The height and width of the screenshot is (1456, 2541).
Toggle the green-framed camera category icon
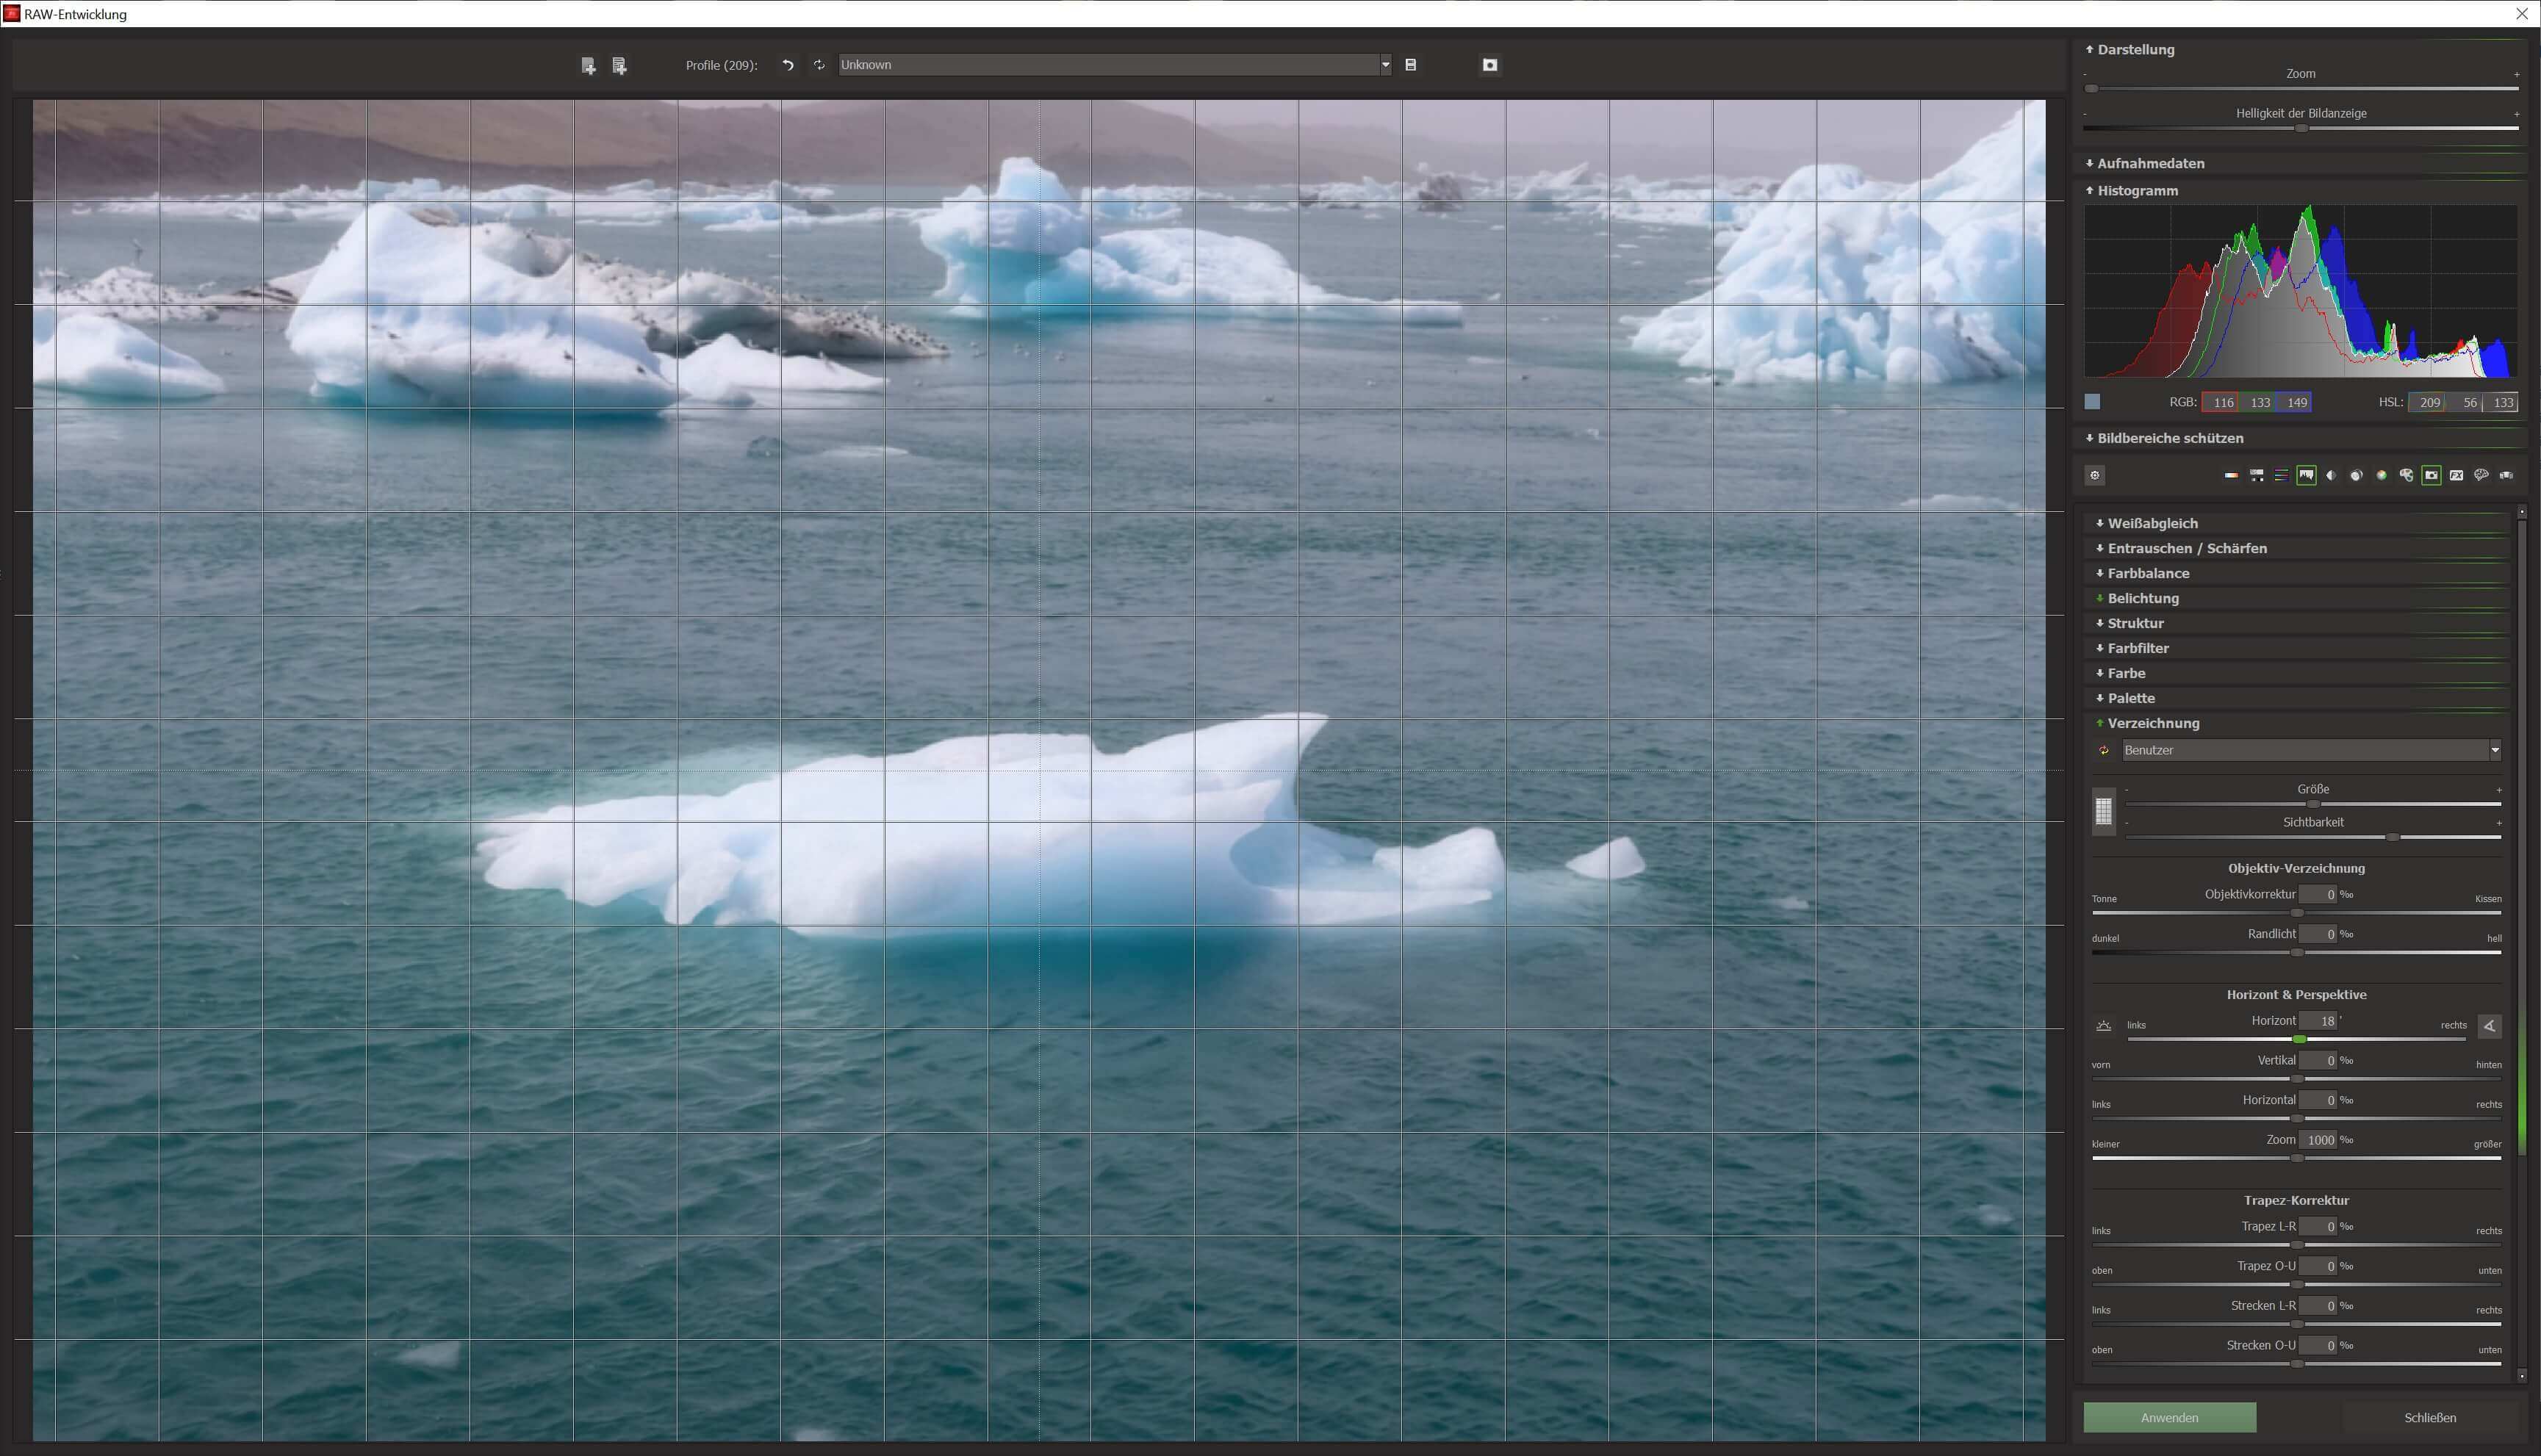(2431, 475)
